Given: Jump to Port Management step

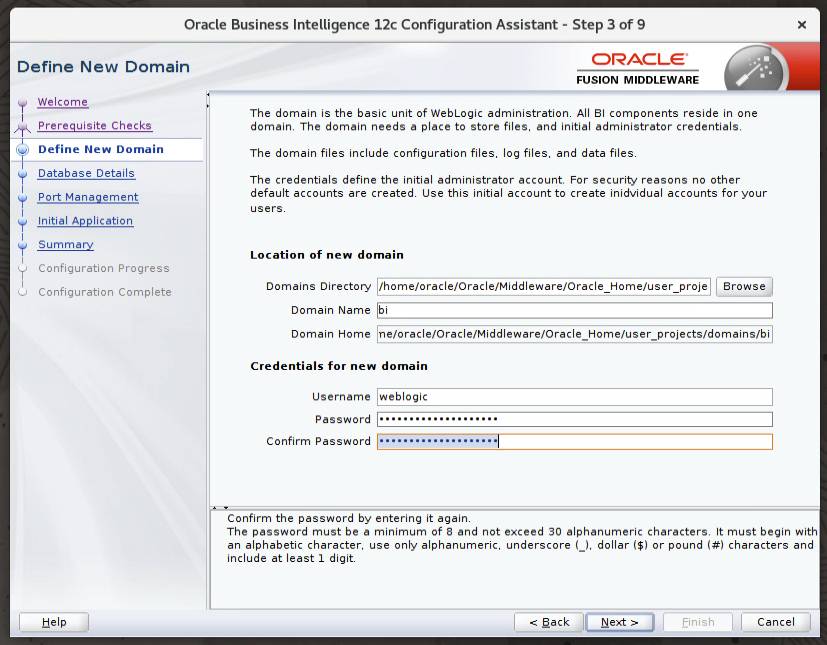Looking at the screenshot, I should coord(88,197).
